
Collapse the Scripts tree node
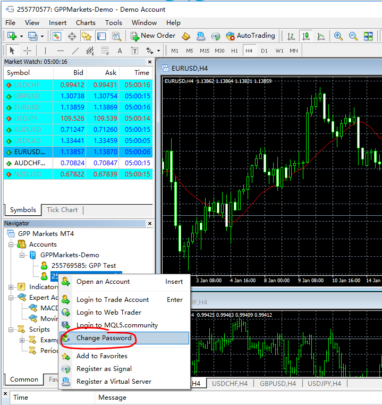click(x=11, y=330)
